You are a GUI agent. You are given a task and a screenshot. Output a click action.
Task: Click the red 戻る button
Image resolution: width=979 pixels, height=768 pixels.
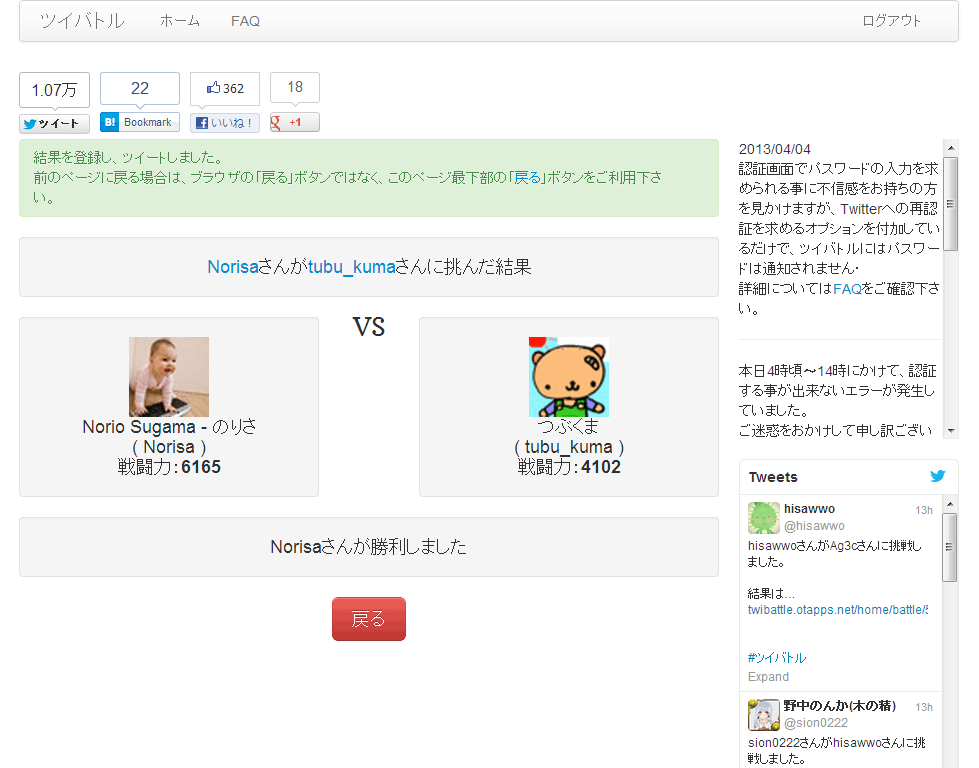click(x=369, y=619)
